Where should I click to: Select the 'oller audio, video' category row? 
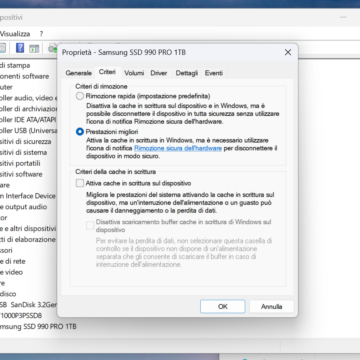click(29, 98)
